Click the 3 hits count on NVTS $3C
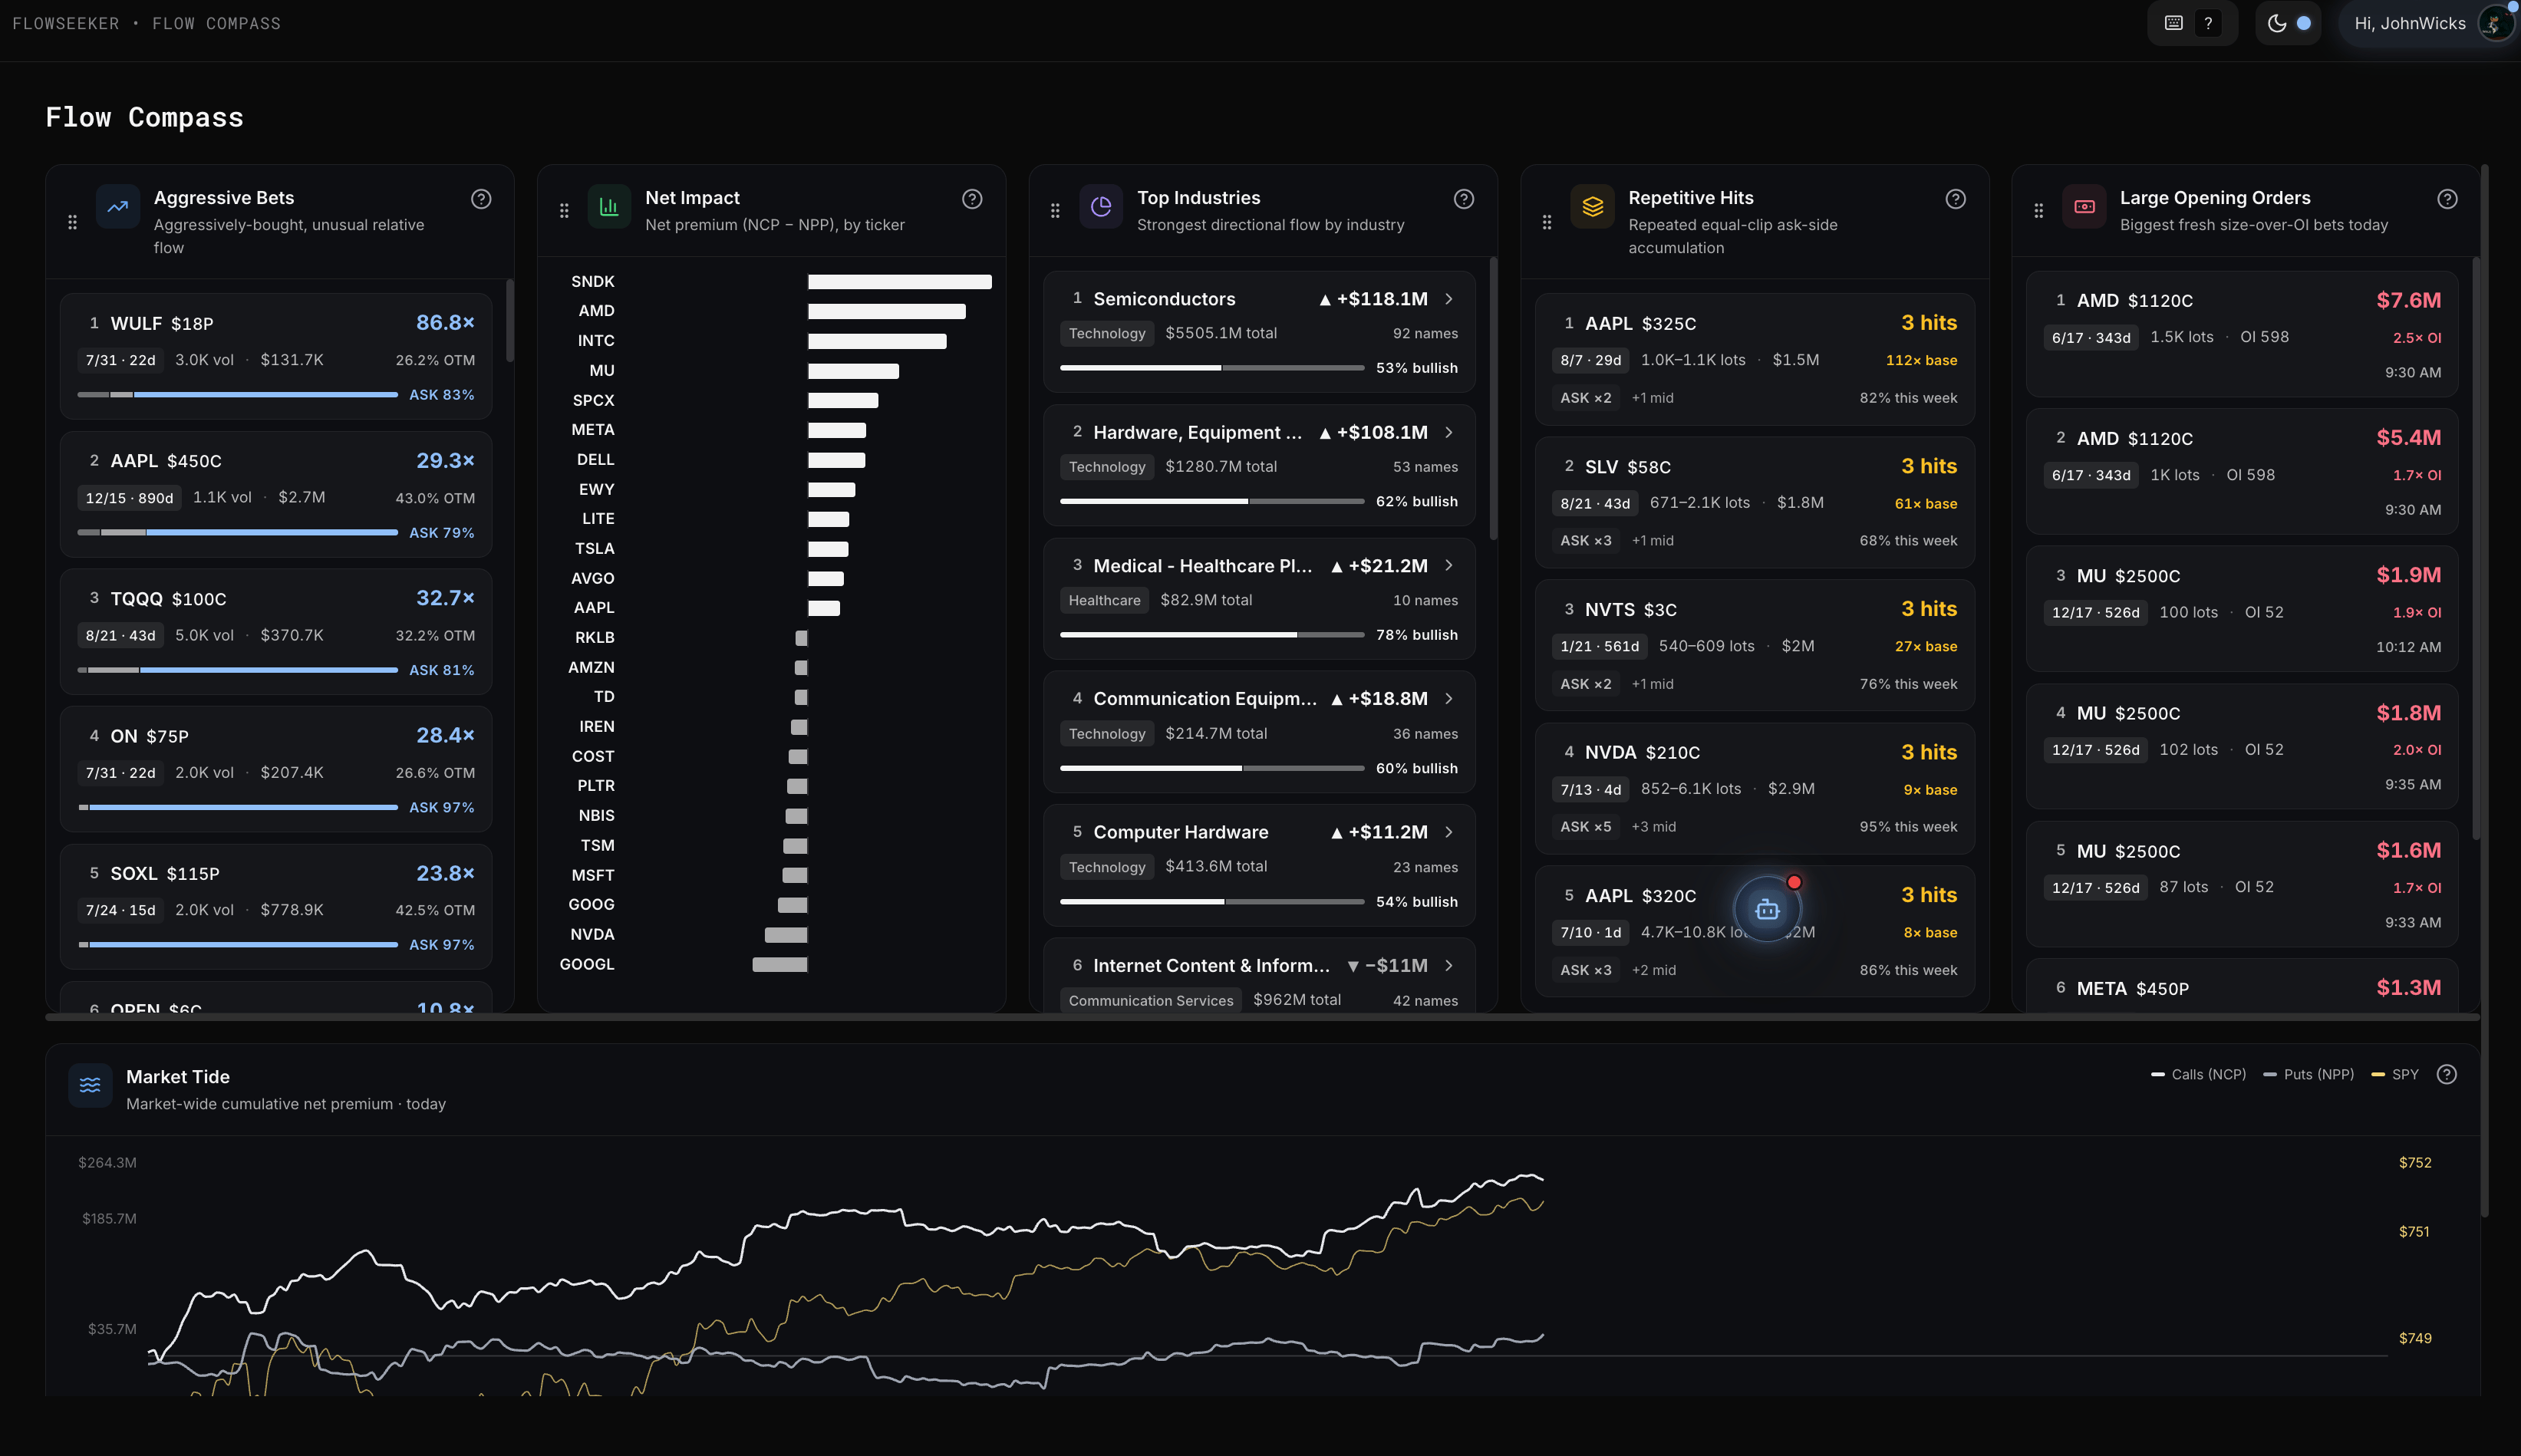Viewport: 2521px width, 1456px height. tap(1929, 609)
